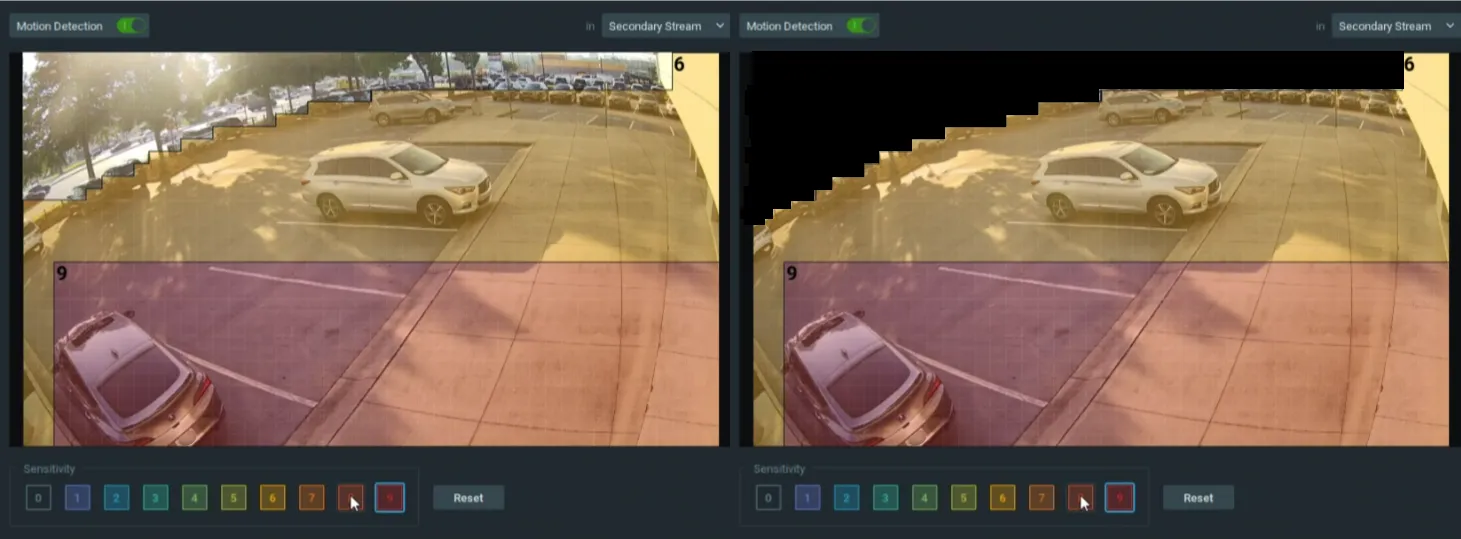The image size is (1461, 539).
Task: Select sensitivity 1 in left panel
Action: [77, 497]
